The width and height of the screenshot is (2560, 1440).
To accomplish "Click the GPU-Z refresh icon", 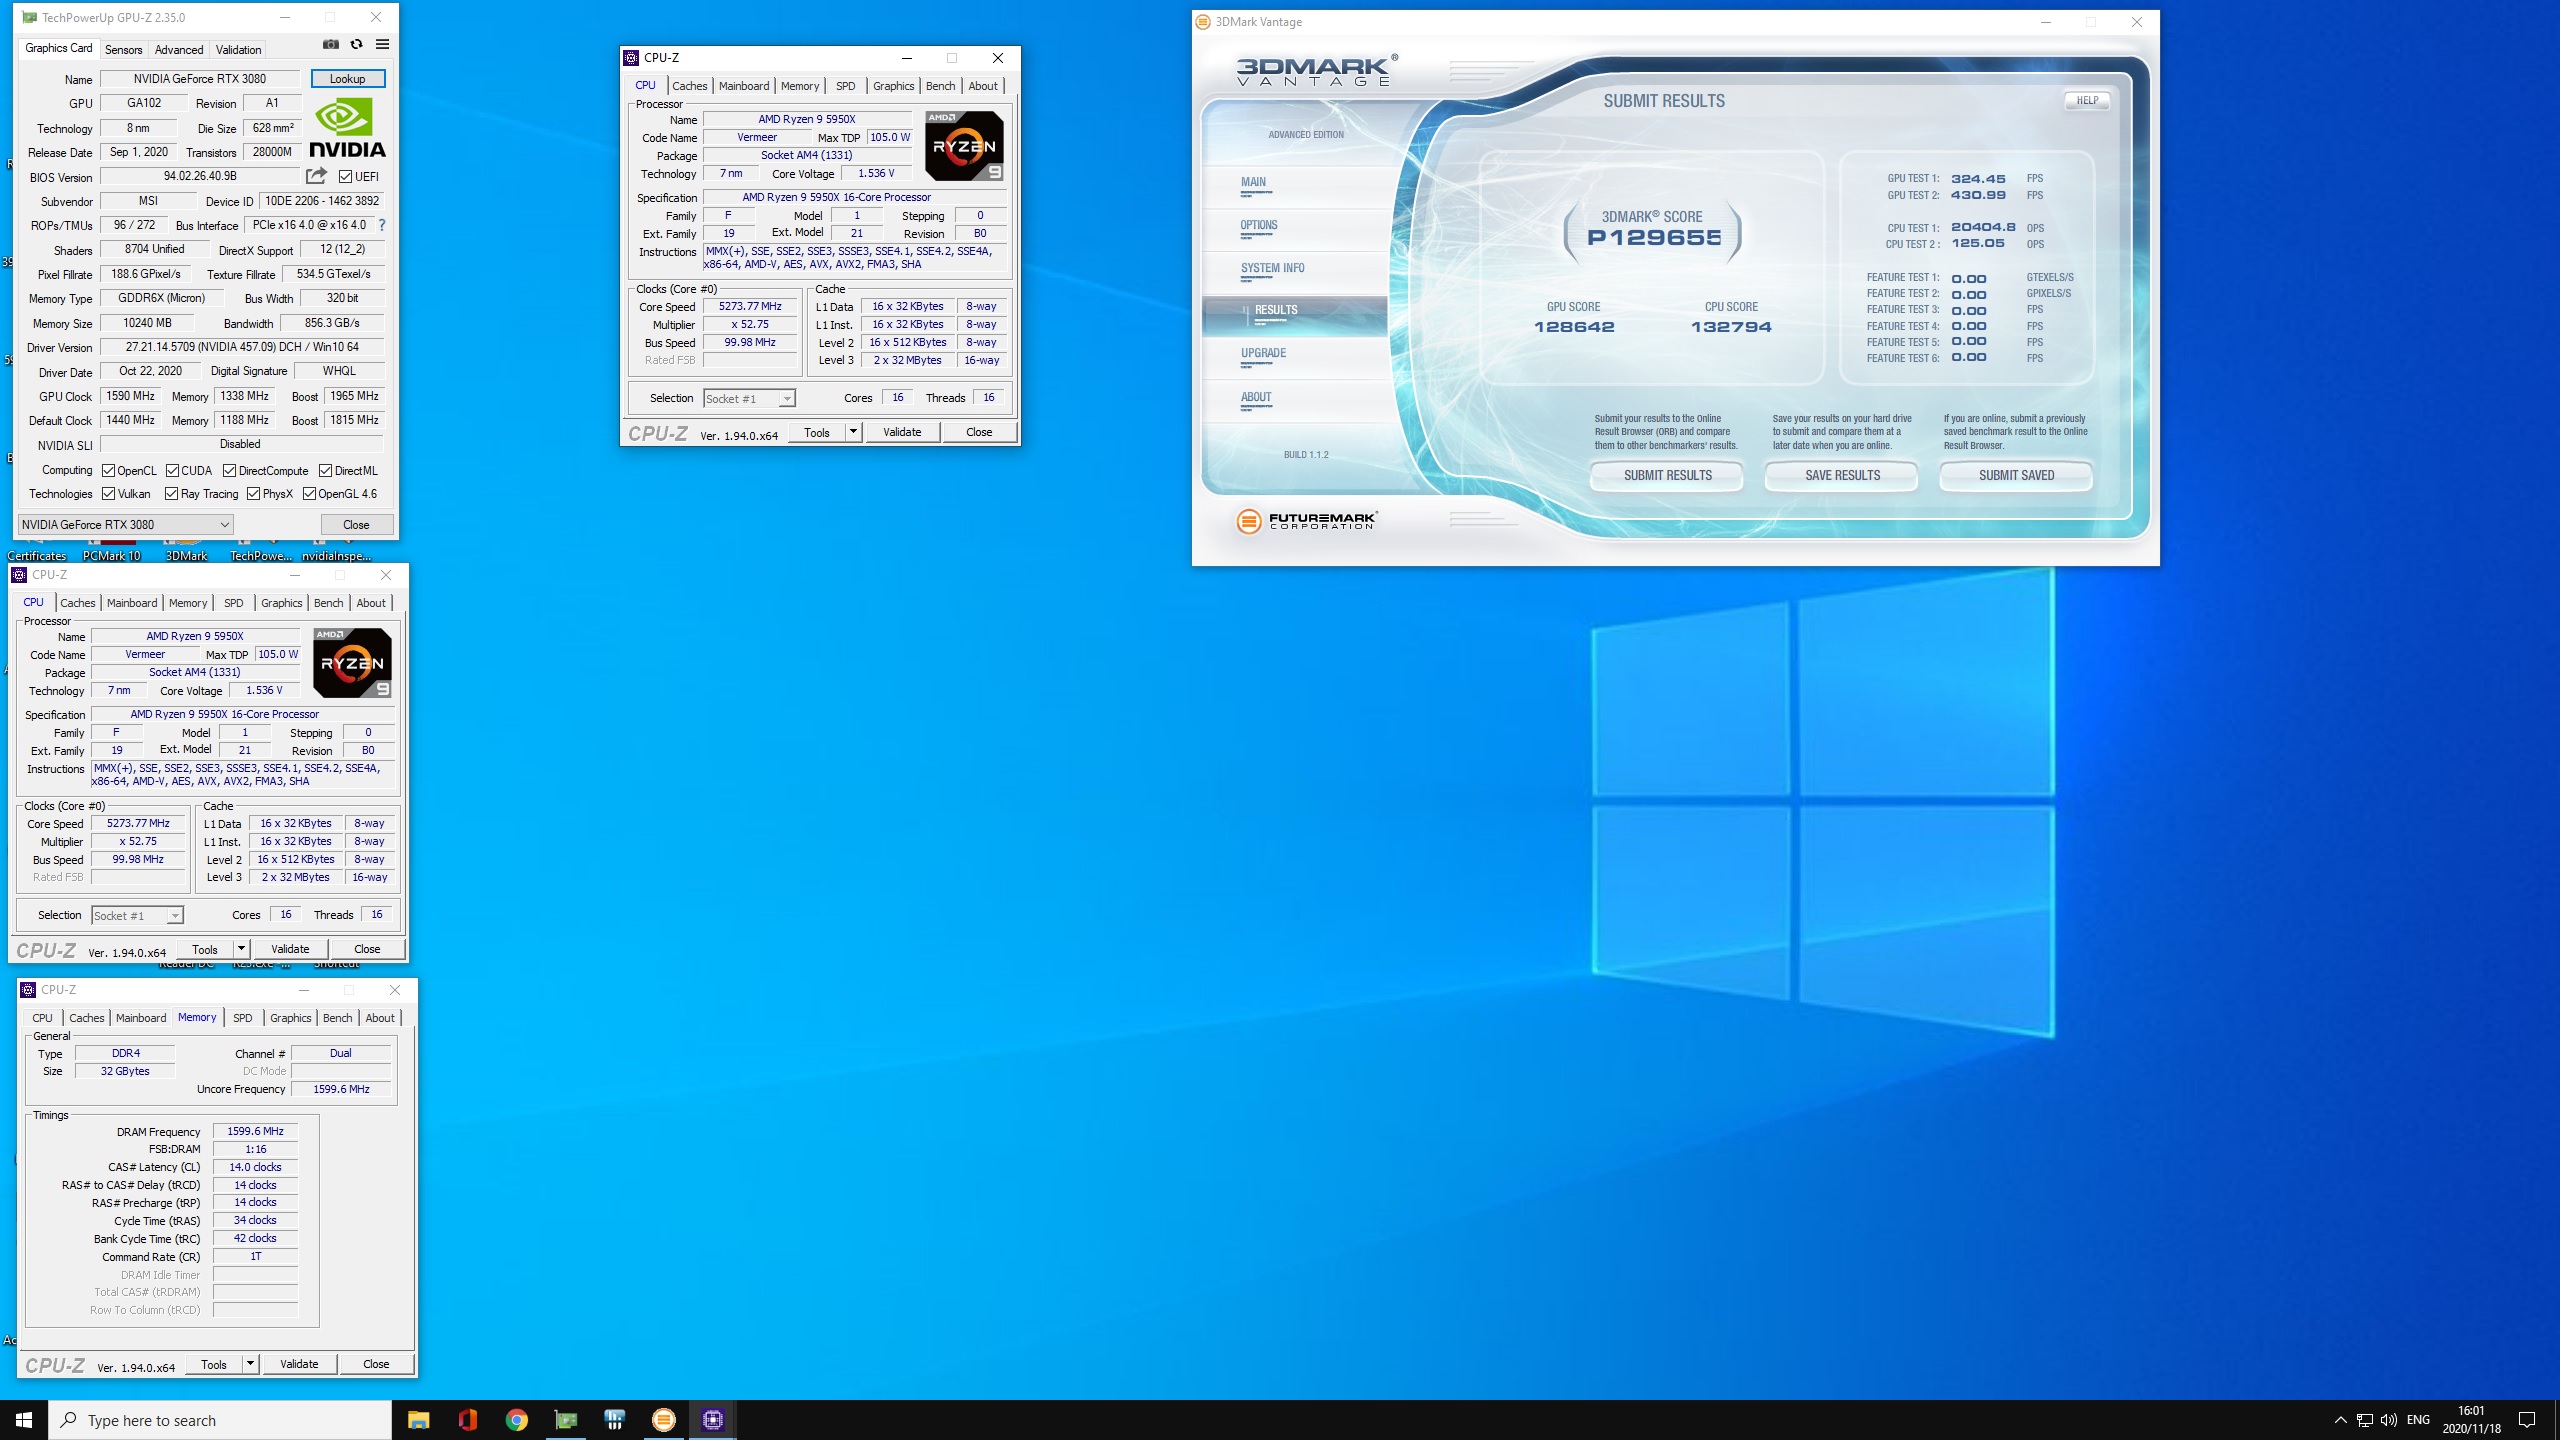I will click(356, 44).
